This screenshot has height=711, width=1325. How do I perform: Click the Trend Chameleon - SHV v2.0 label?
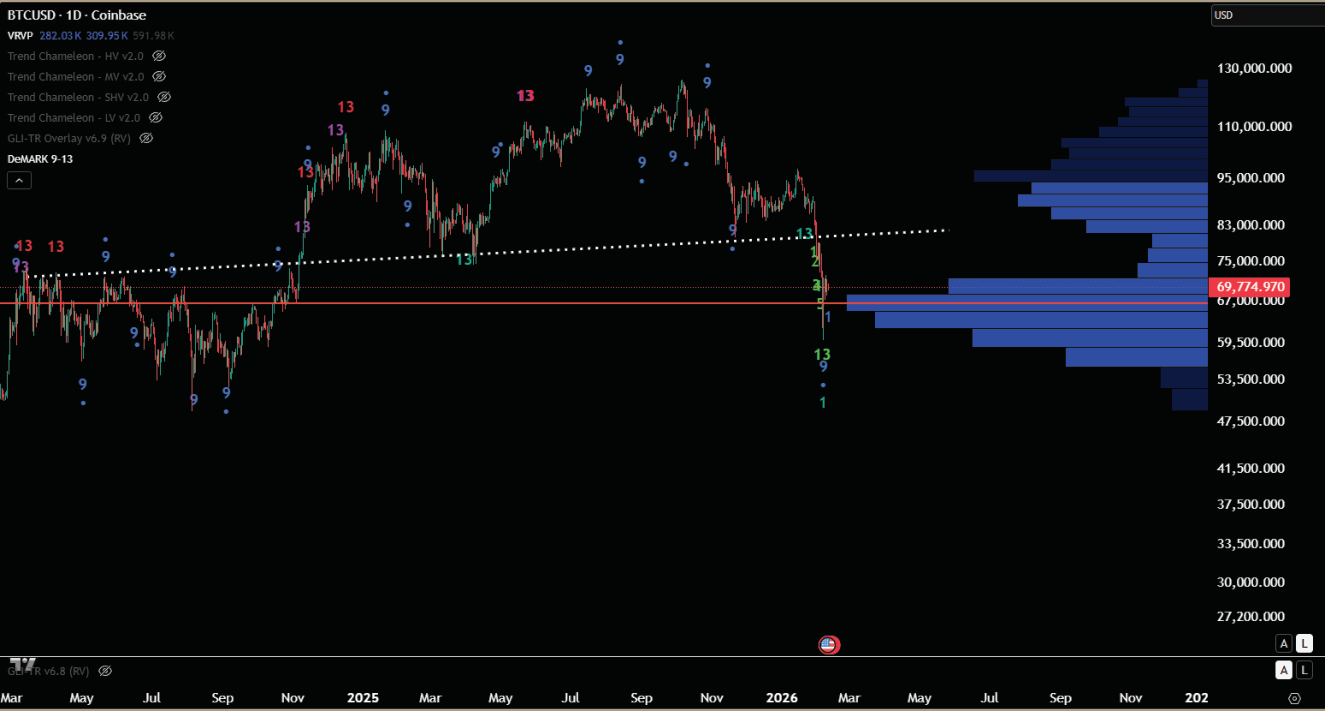coord(78,97)
